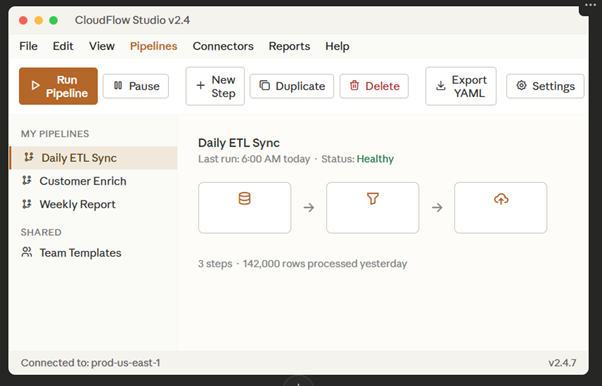This screenshot has width=602, height=386.
Task: Click '142,000 rows processed yesterday' text
Action: 325,263
